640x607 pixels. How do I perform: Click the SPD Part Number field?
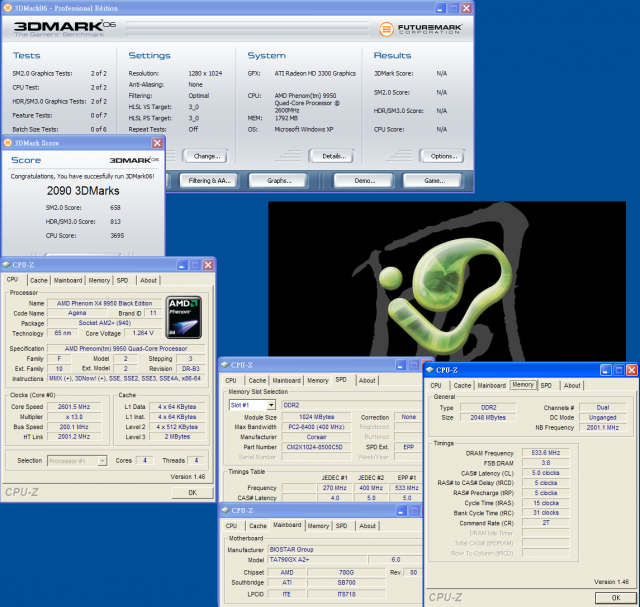tap(316, 447)
